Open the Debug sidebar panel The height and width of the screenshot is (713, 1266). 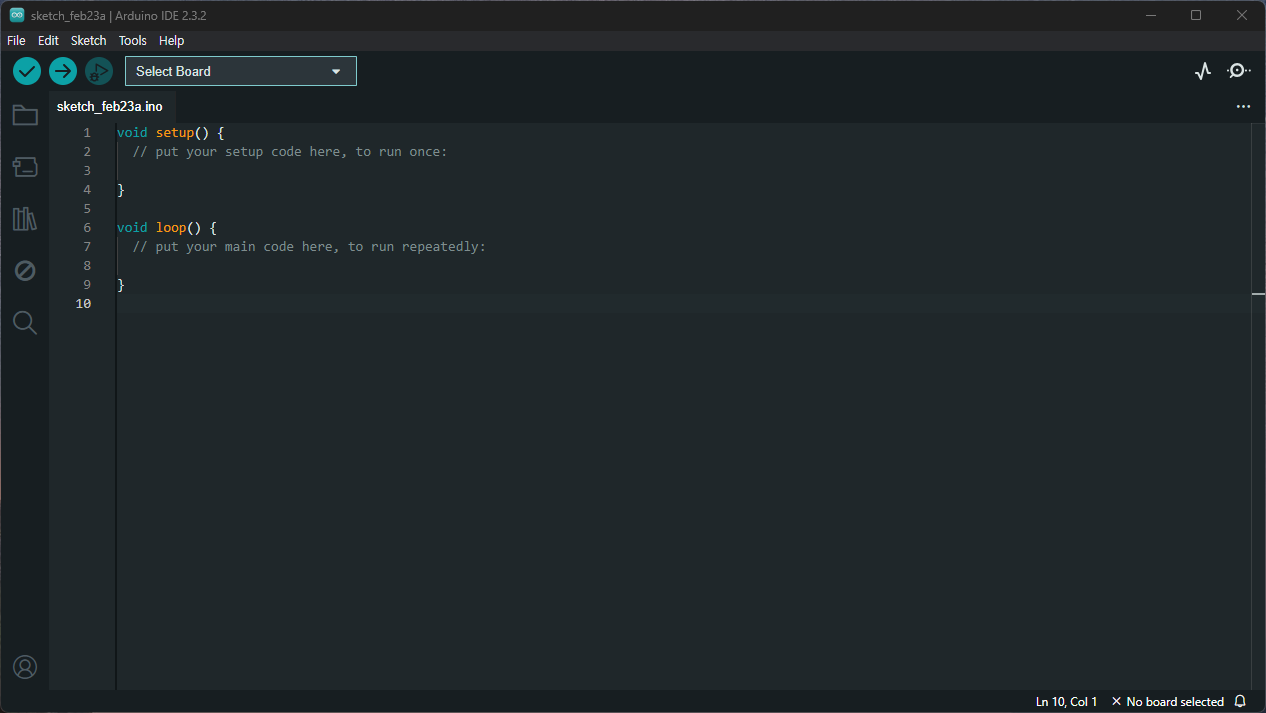25,271
